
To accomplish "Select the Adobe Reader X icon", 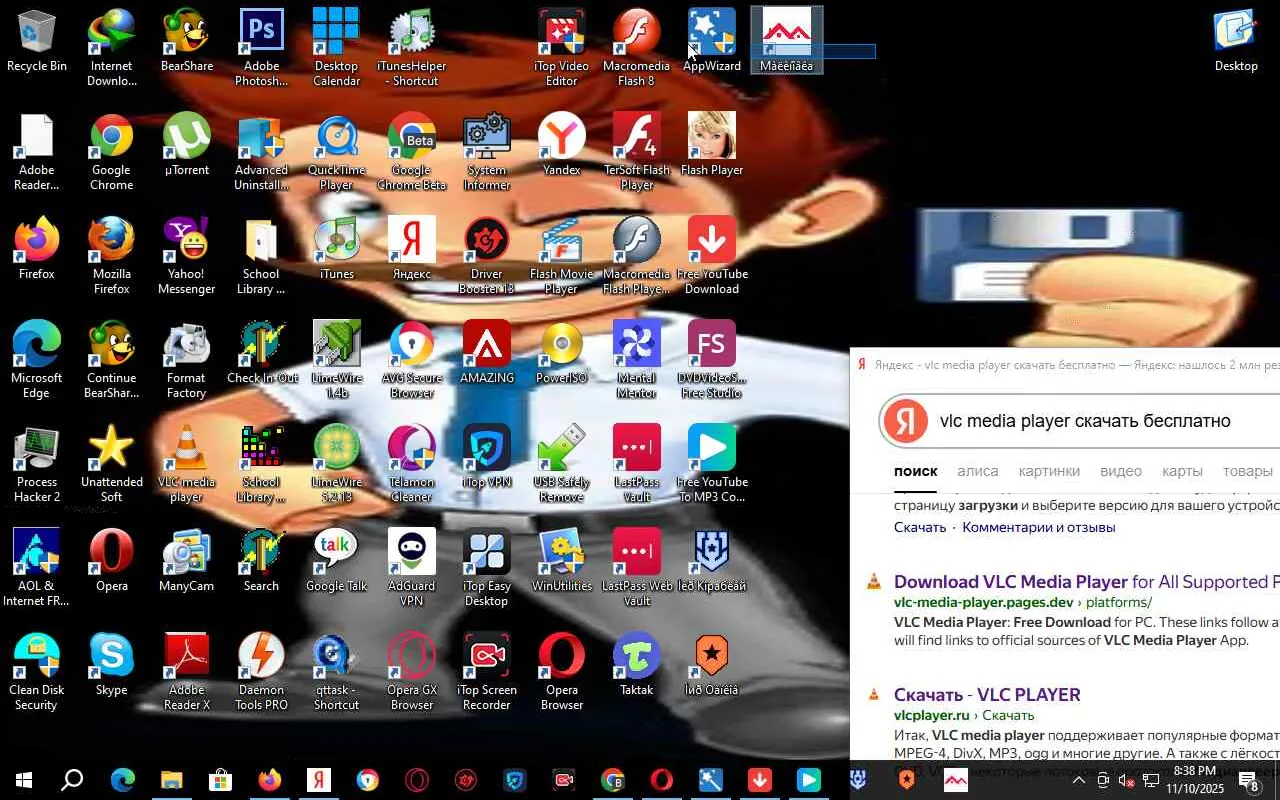I will click(187, 672).
